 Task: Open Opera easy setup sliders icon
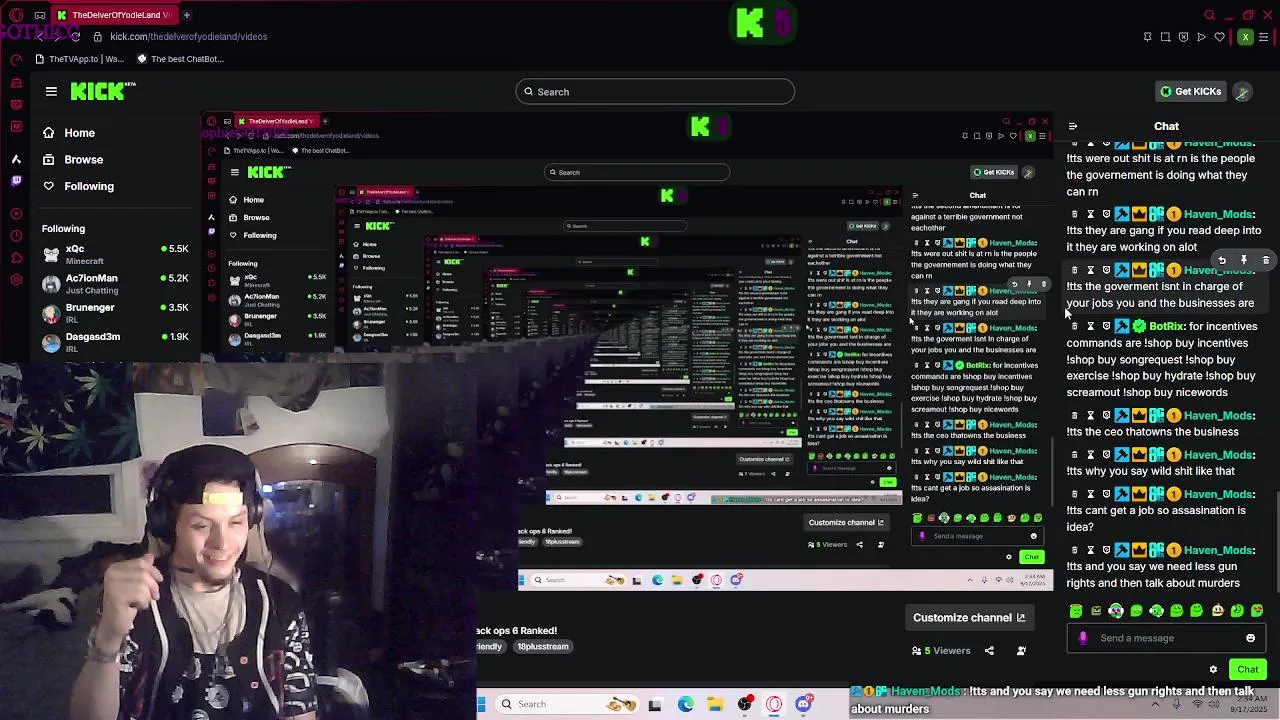(1266, 37)
